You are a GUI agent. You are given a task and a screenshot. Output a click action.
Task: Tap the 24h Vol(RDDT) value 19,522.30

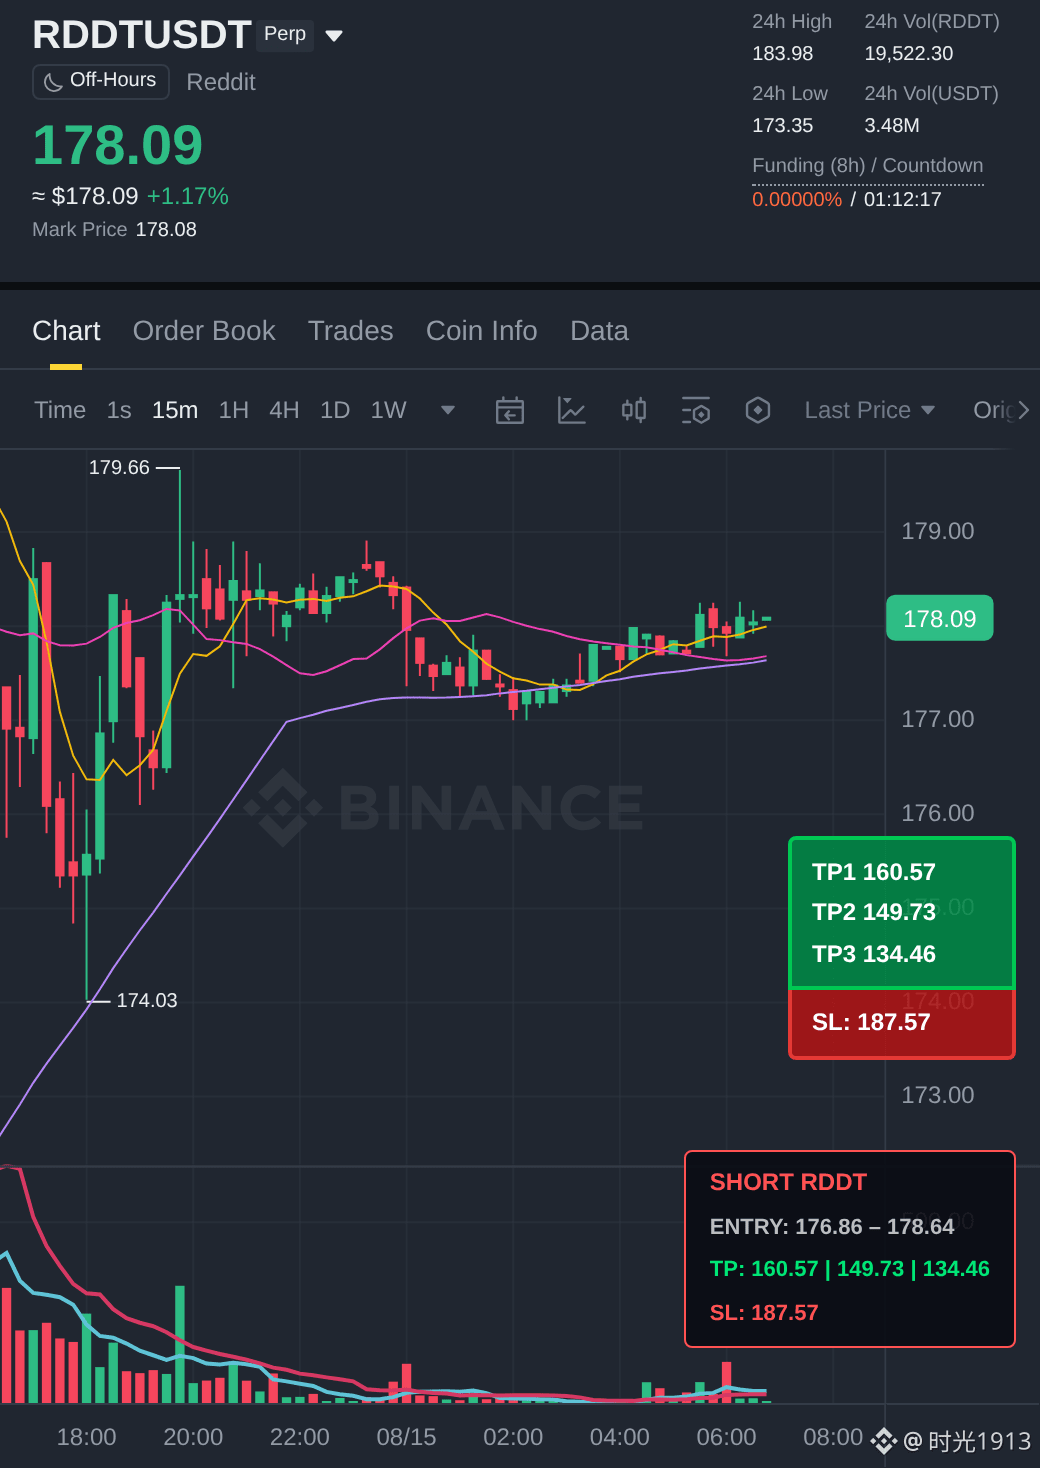tap(909, 54)
